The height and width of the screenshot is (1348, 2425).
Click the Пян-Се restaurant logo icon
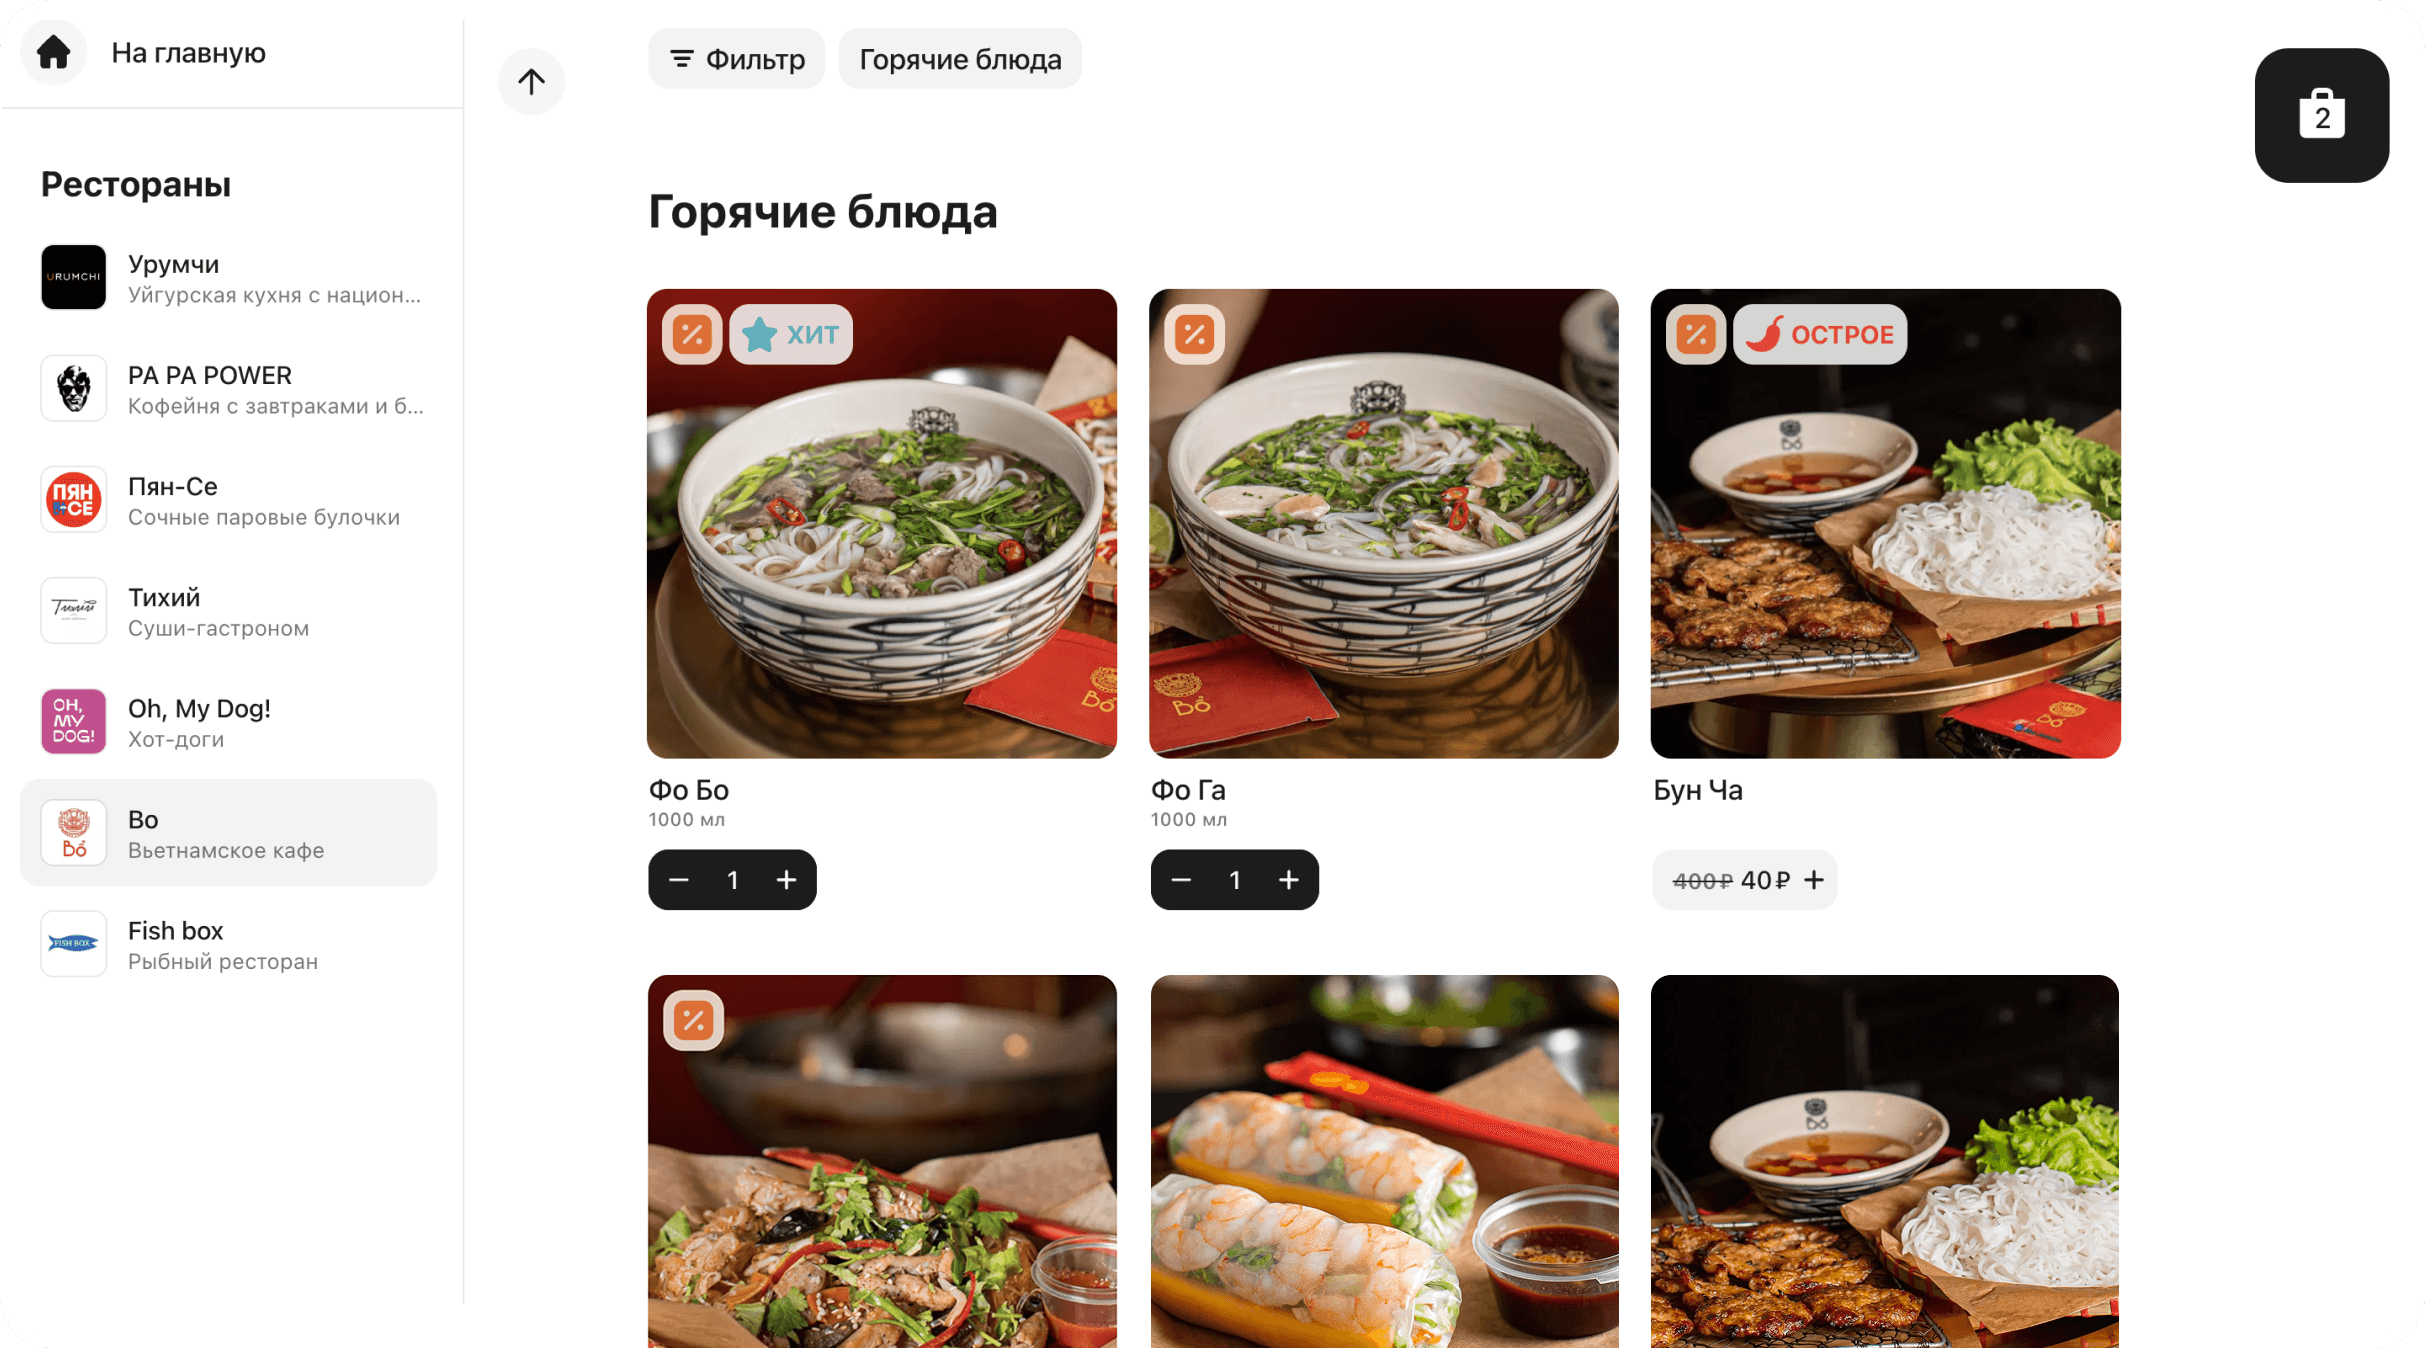(74, 499)
